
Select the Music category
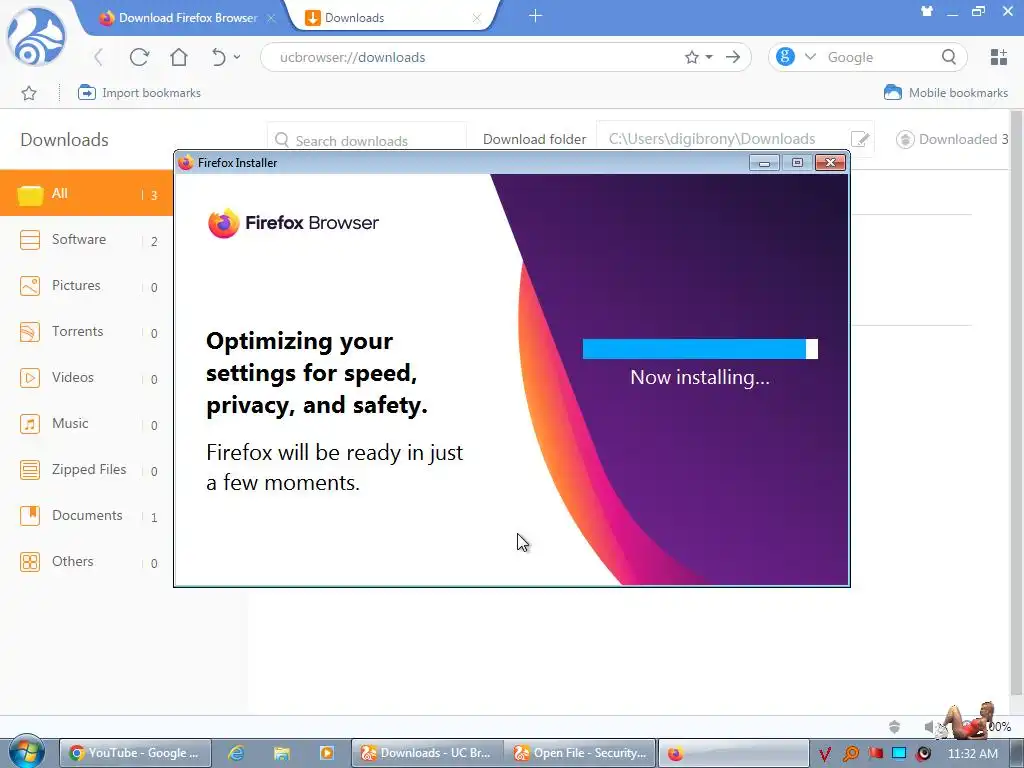click(86, 423)
